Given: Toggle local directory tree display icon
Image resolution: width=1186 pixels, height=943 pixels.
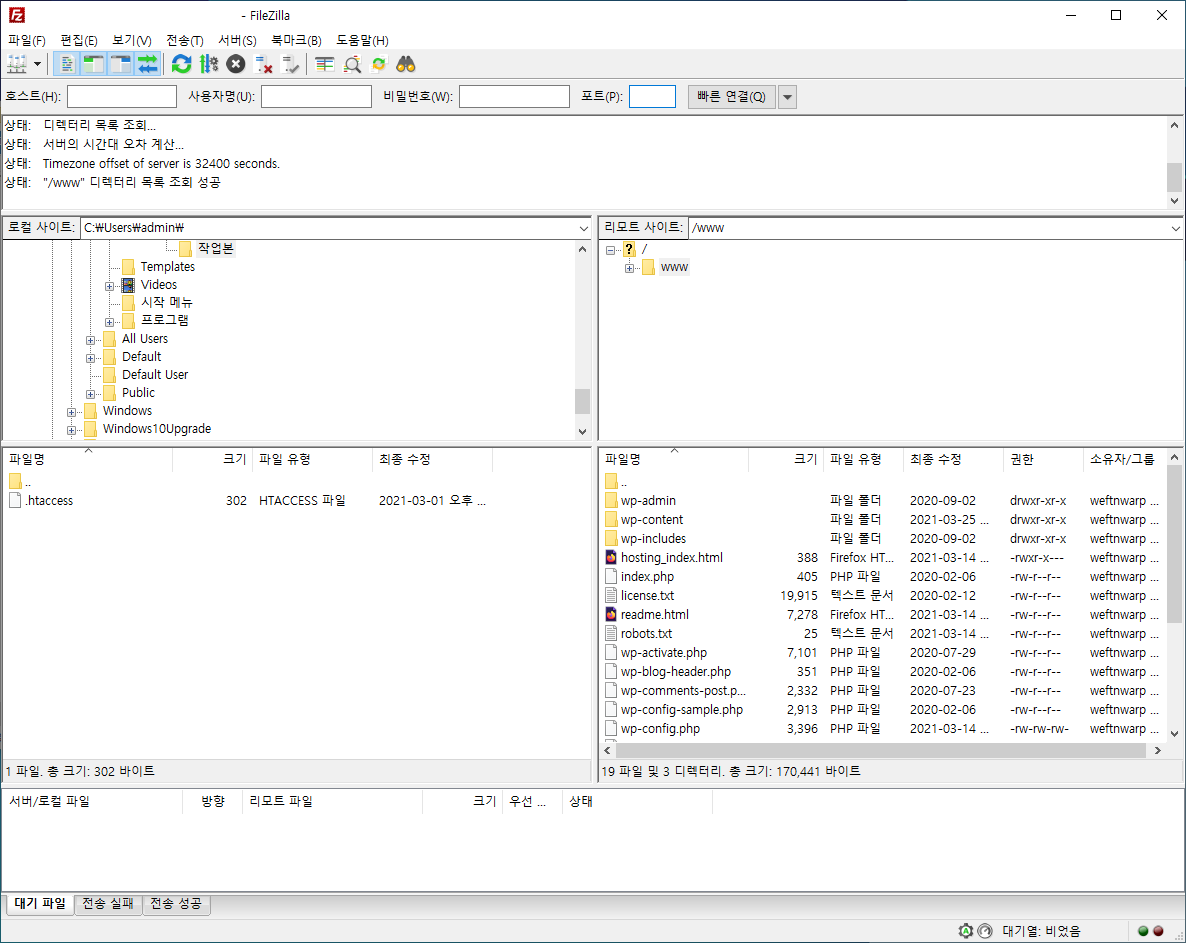Looking at the screenshot, I should click(93, 64).
